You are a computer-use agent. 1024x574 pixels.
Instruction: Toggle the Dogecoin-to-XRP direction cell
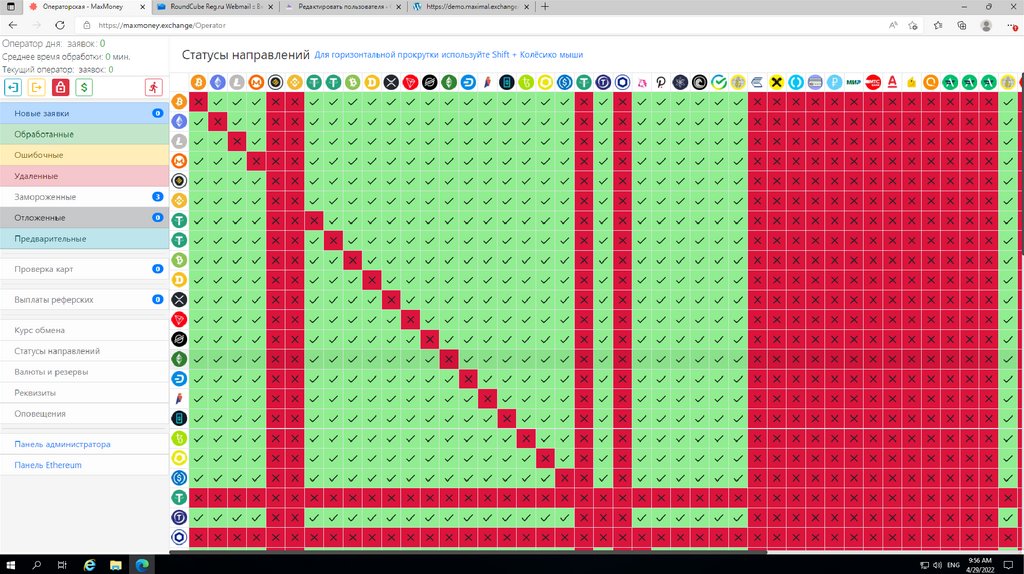click(x=391, y=279)
